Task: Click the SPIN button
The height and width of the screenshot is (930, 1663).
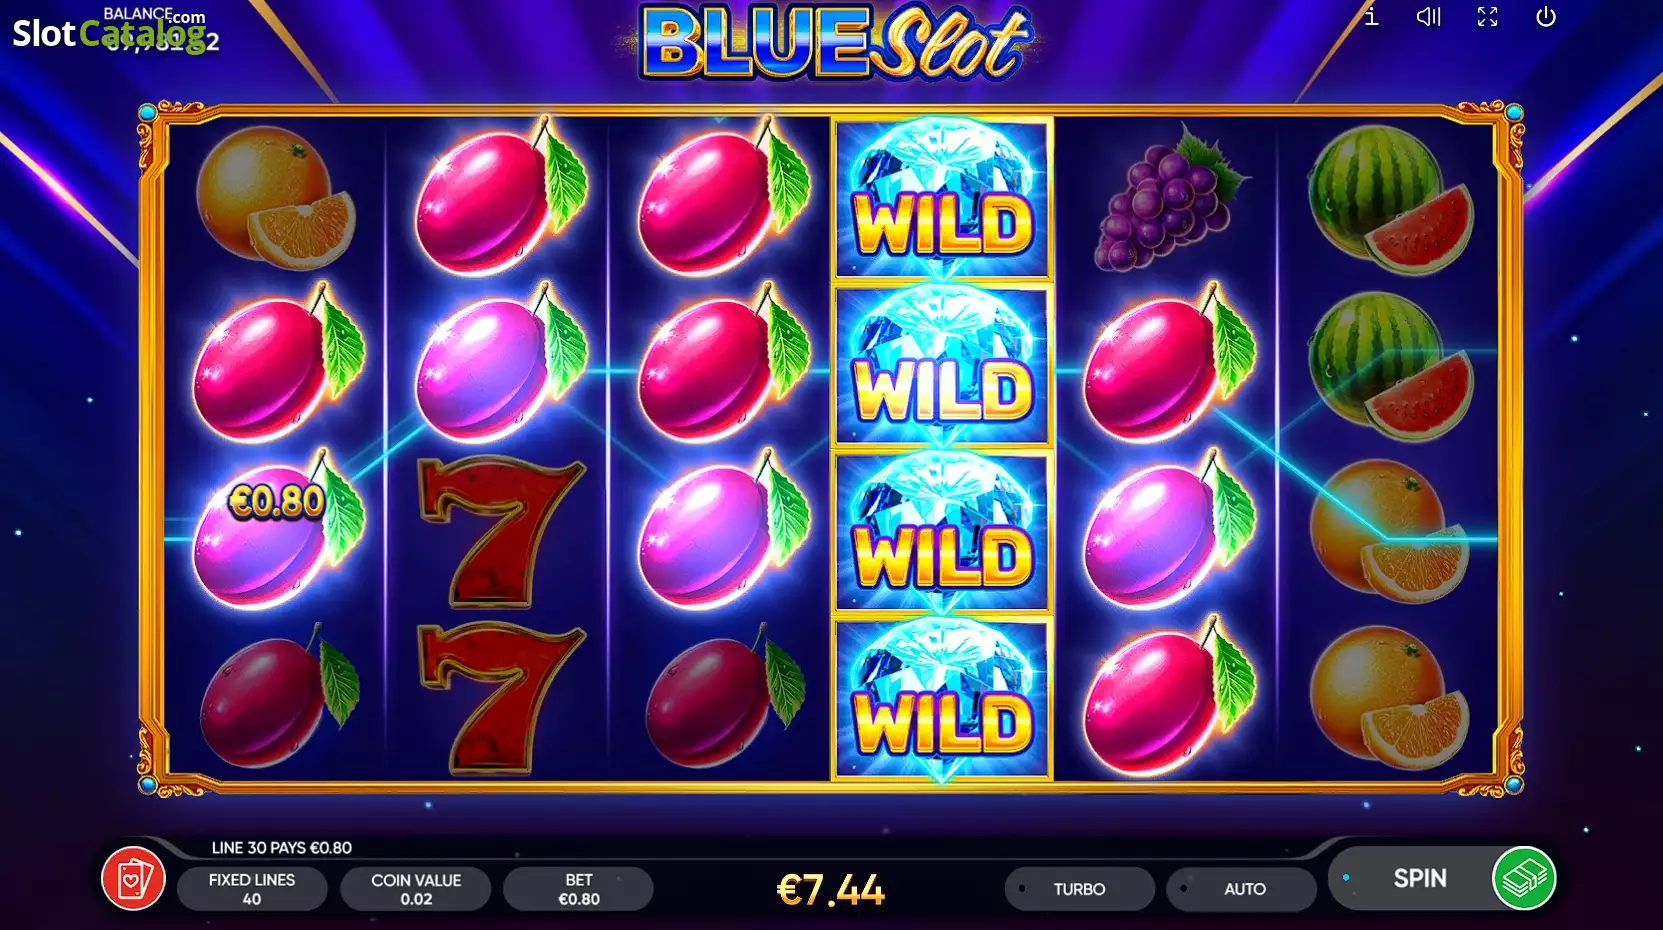Action: (x=1419, y=878)
